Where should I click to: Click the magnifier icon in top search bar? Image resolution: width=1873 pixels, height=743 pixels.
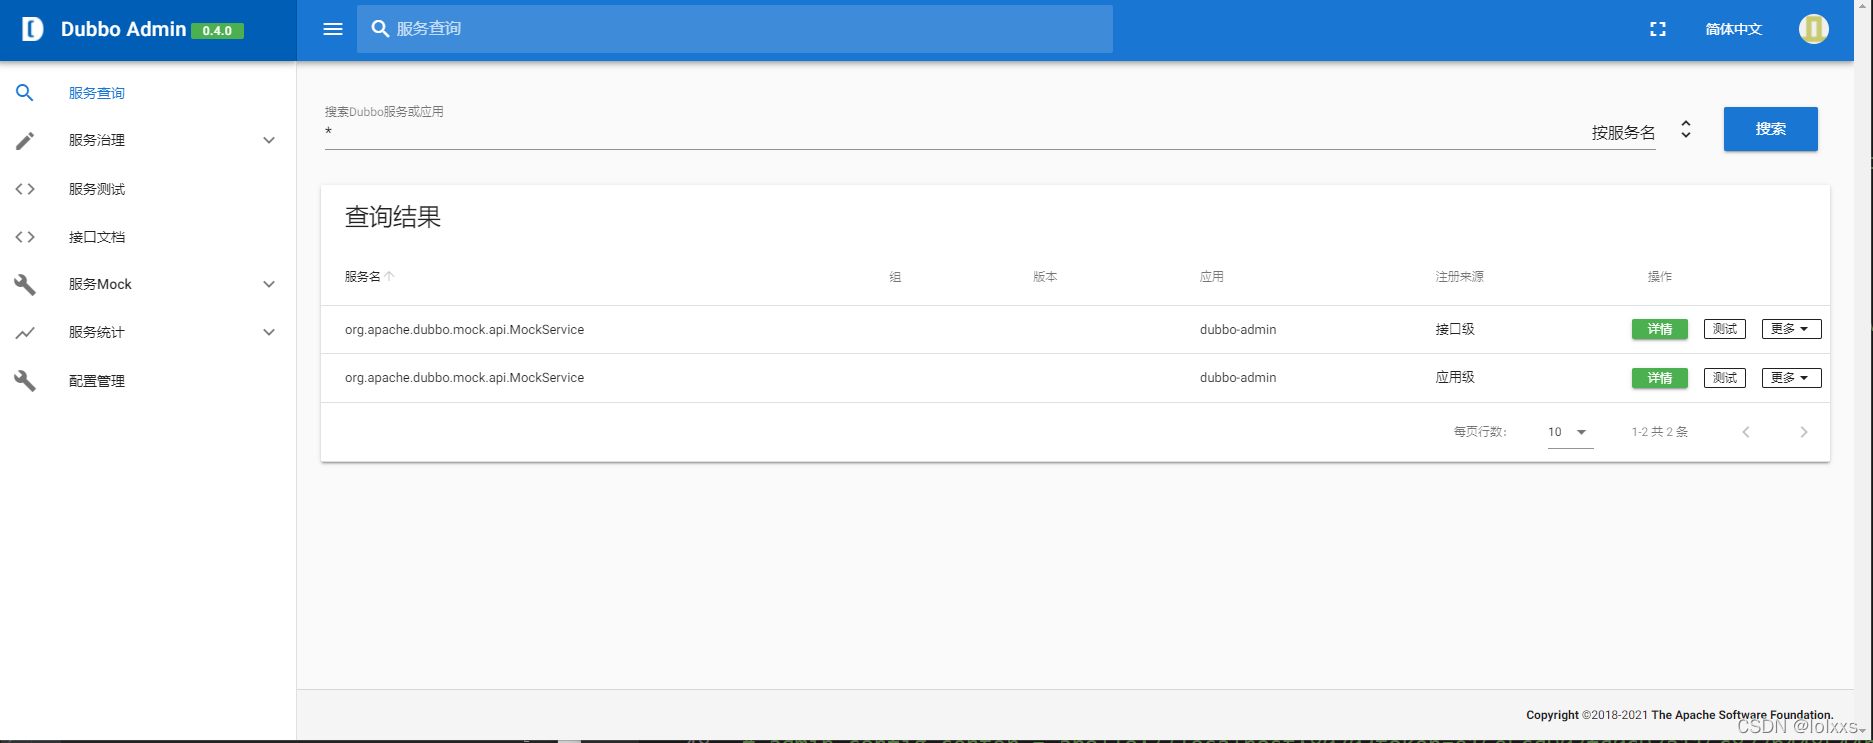tap(380, 29)
